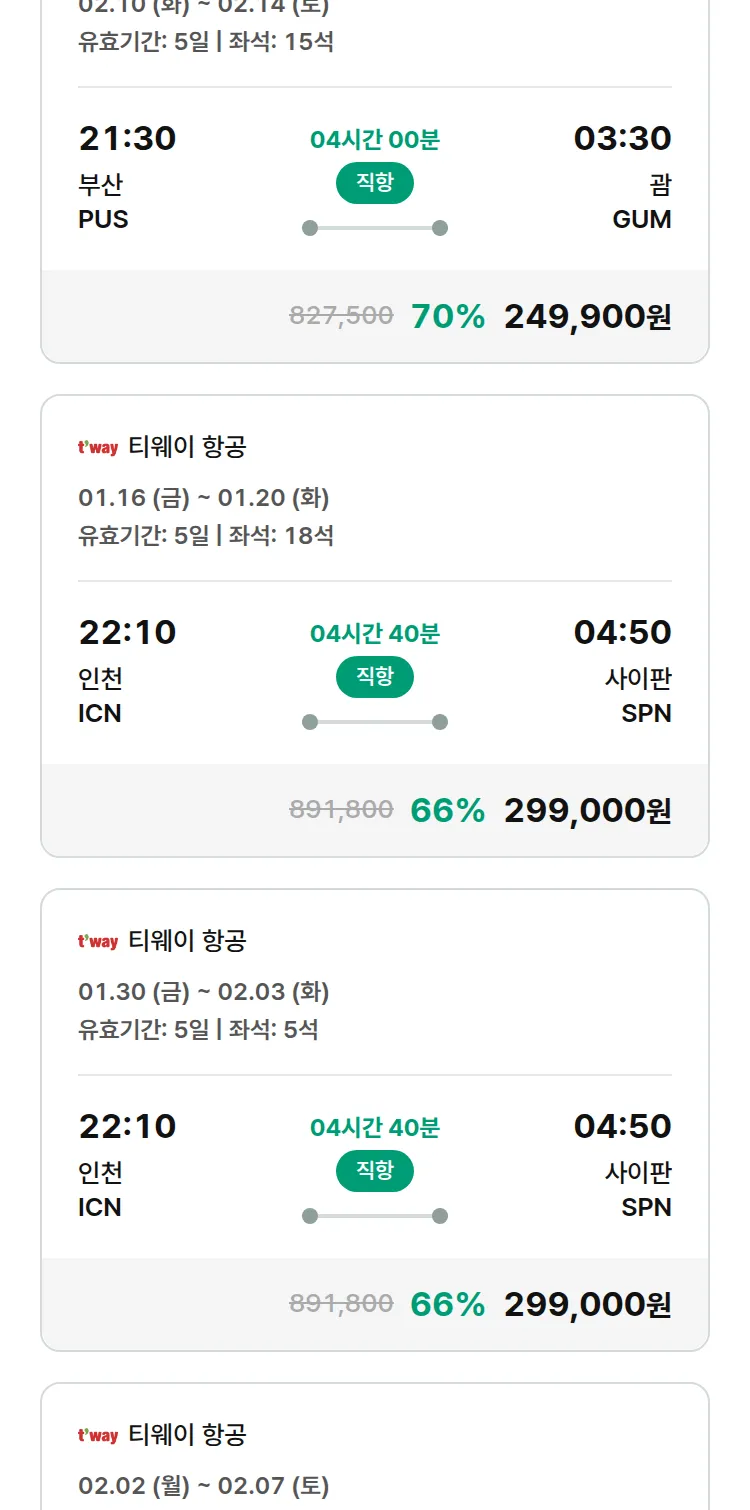Viewport: 750px width, 1510px height.
Task: Click the route progress line on the Guam flight
Action: [374, 228]
